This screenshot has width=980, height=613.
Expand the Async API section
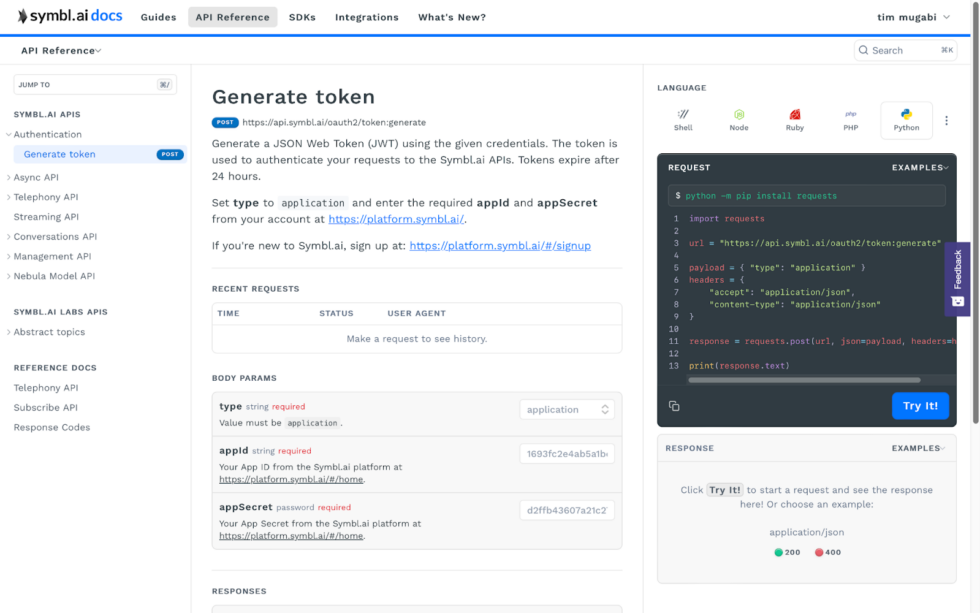point(38,177)
